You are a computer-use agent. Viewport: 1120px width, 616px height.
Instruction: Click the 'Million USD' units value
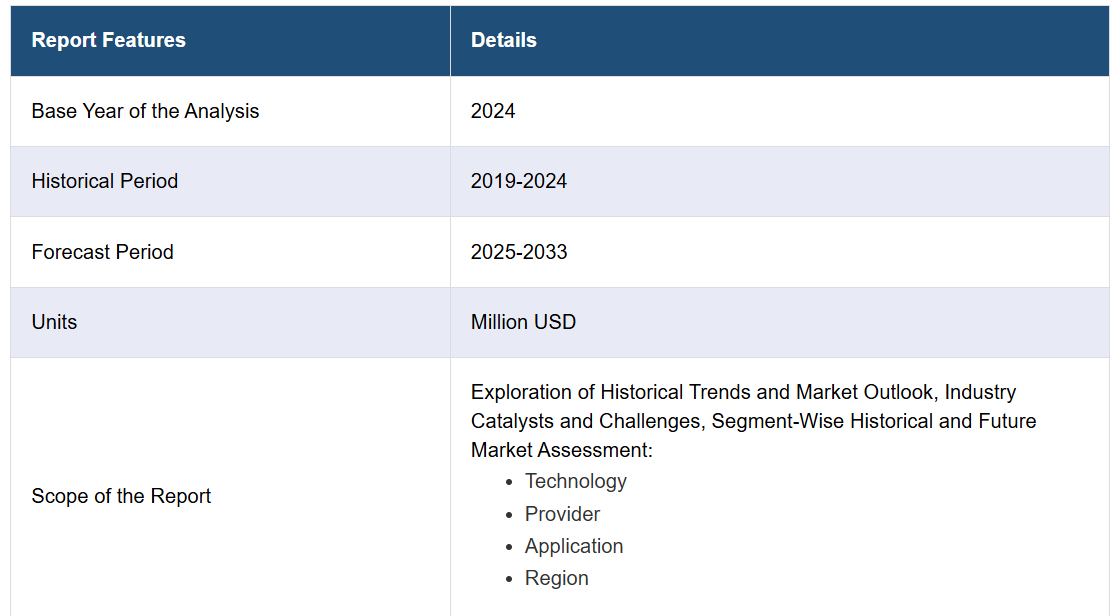[523, 322]
